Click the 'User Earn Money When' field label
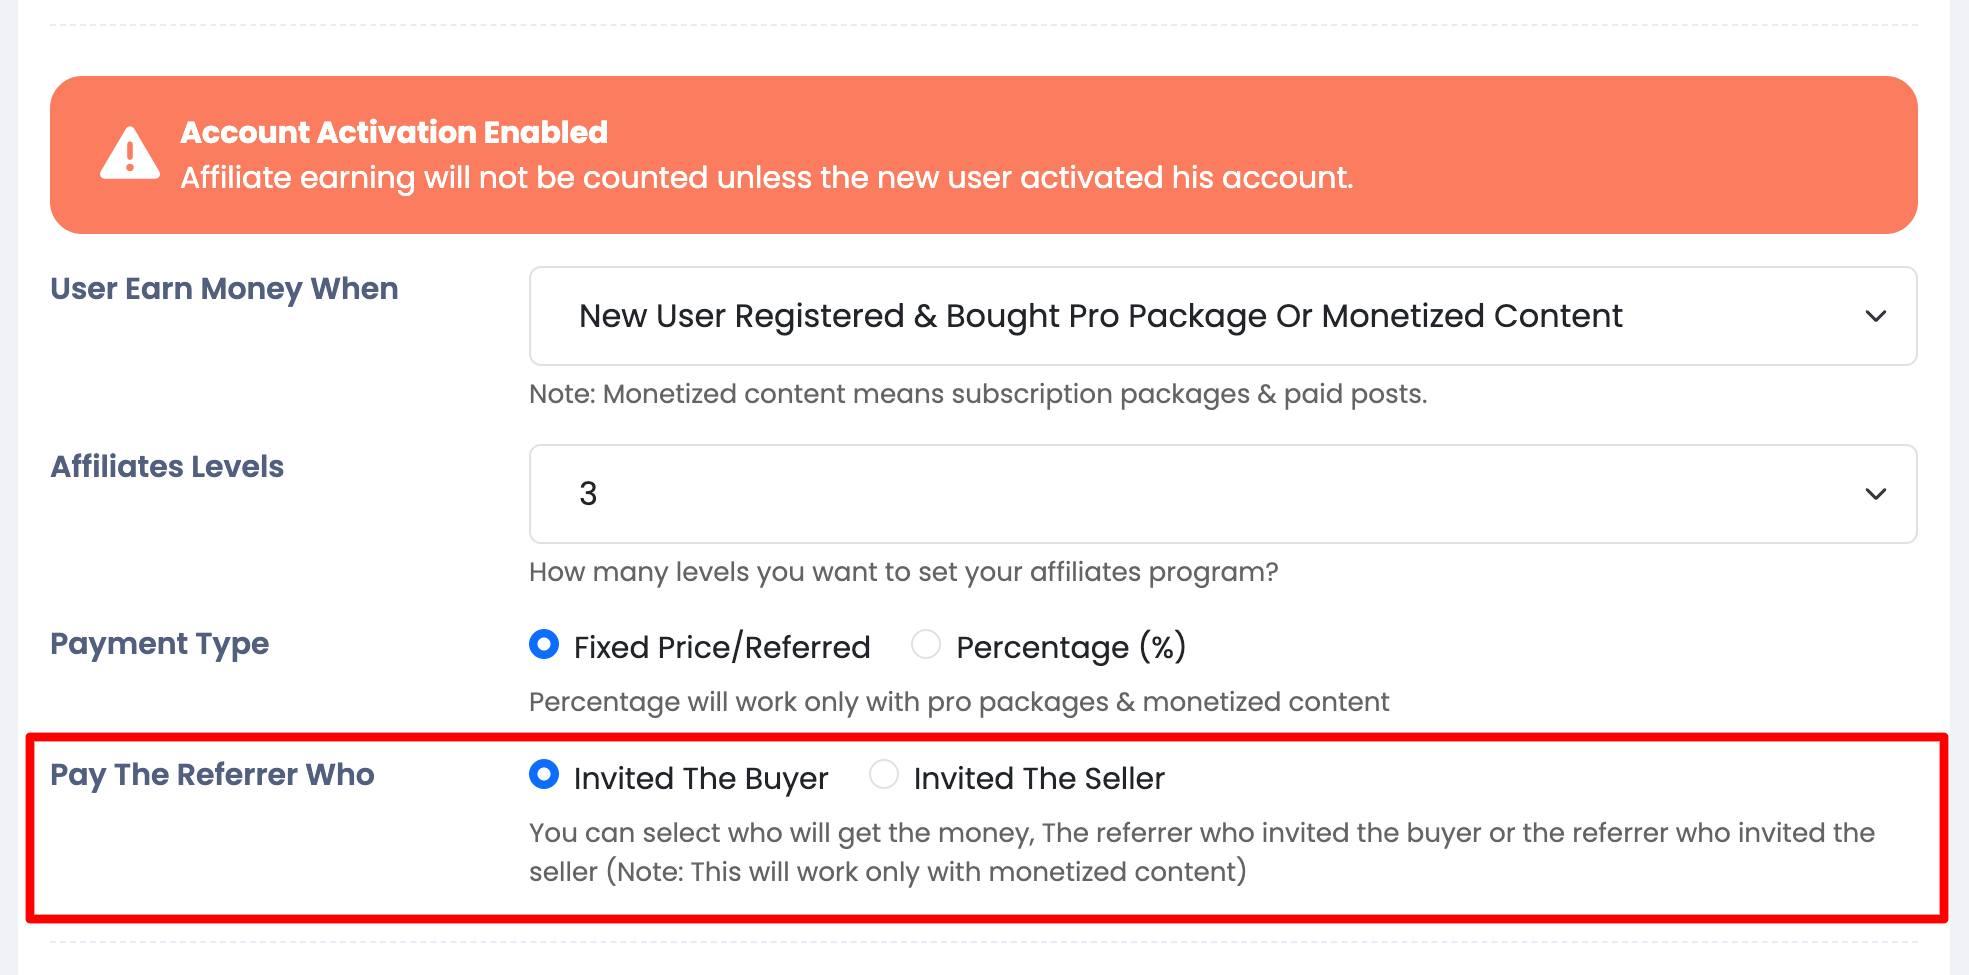Image resolution: width=1969 pixels, height=975 pixels. click(224, 289)
